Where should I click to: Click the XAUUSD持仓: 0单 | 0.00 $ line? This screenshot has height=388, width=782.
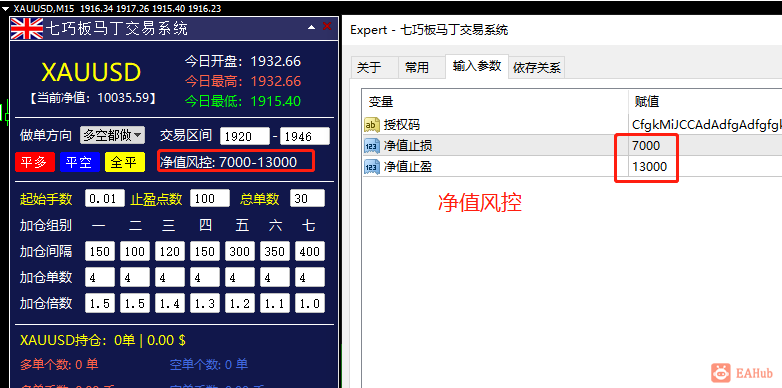(x=103, y=341)
